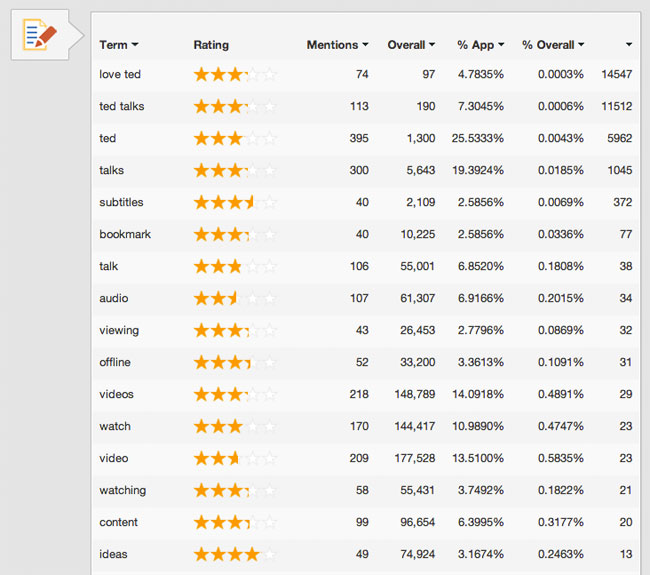Image resolution: width=650 pixels, height=575 pixels.
Task: Select the 'offline' term
Action: [115, 362]
